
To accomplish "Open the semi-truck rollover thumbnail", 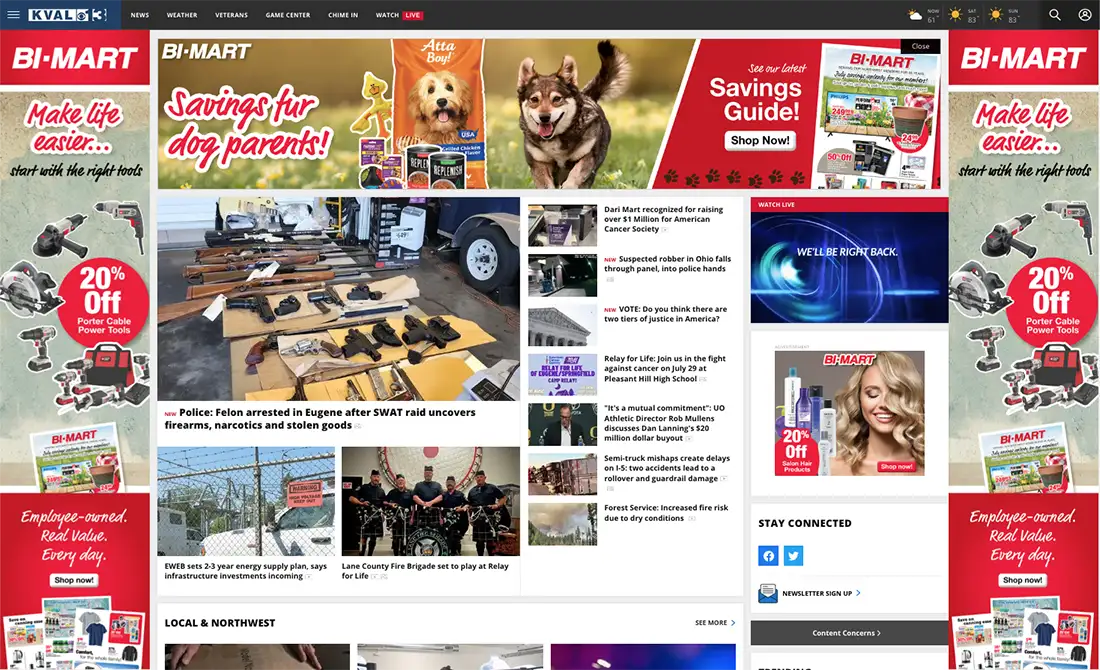I will pos(563,474).
